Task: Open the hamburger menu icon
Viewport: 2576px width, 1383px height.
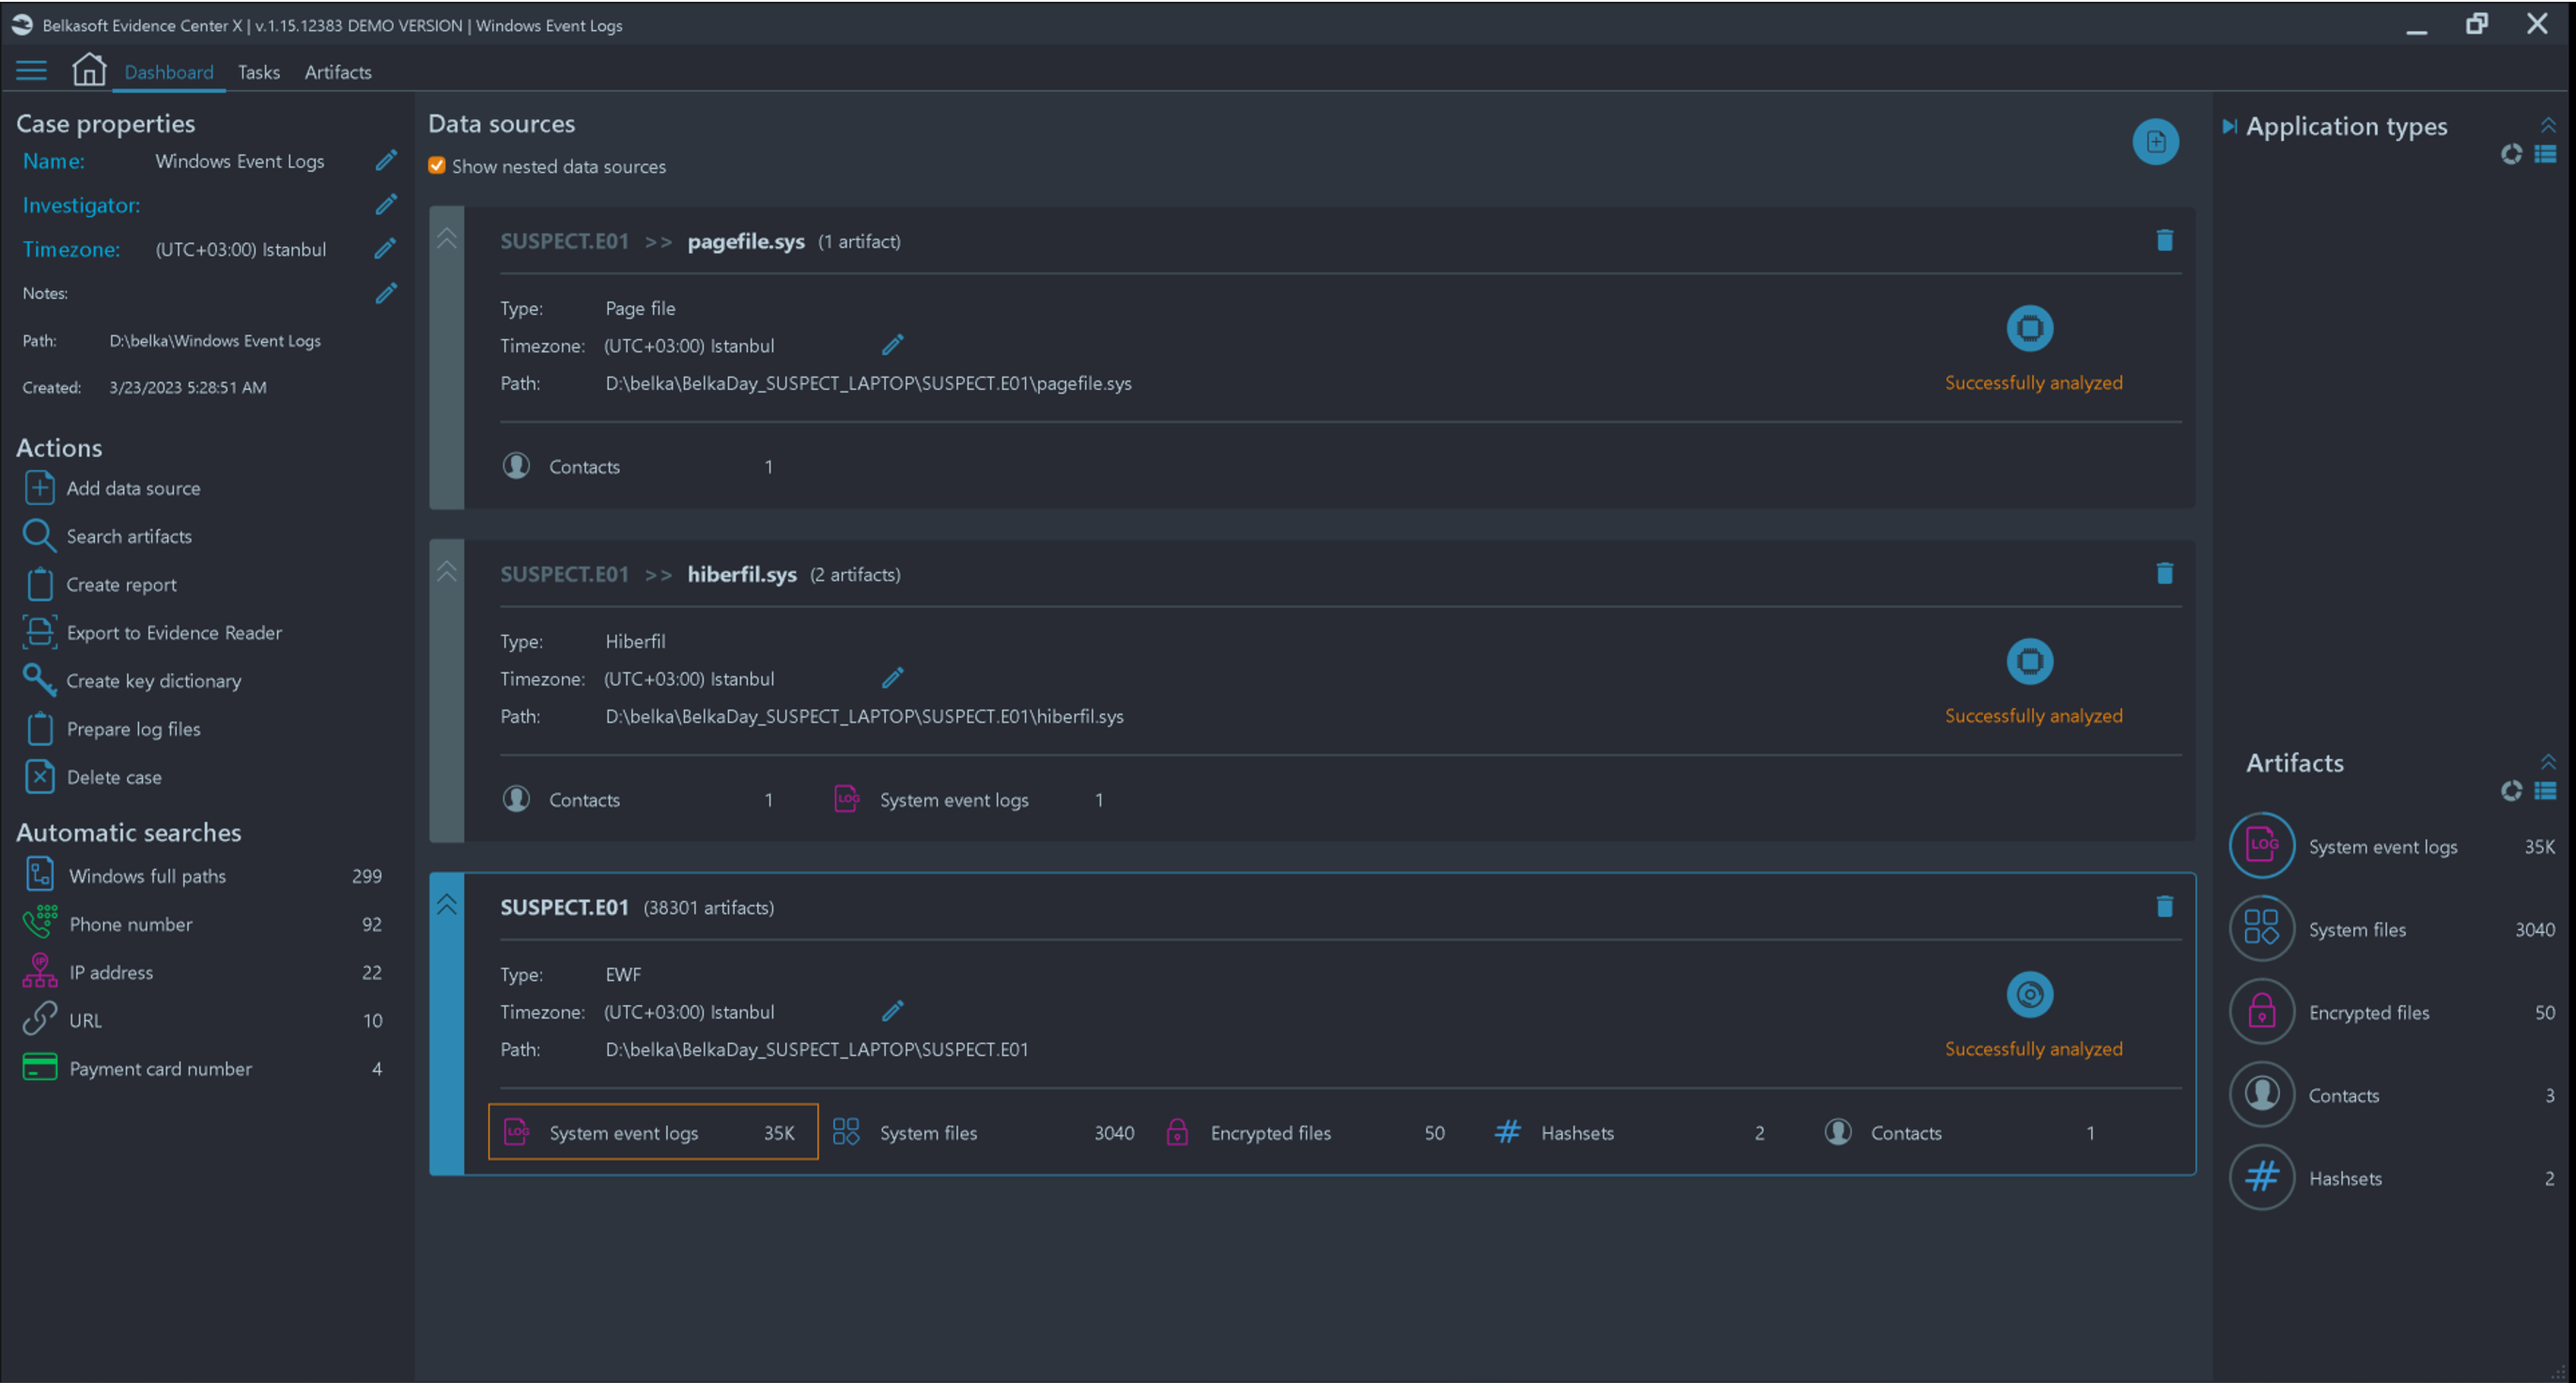Action: tap(31, 70)
